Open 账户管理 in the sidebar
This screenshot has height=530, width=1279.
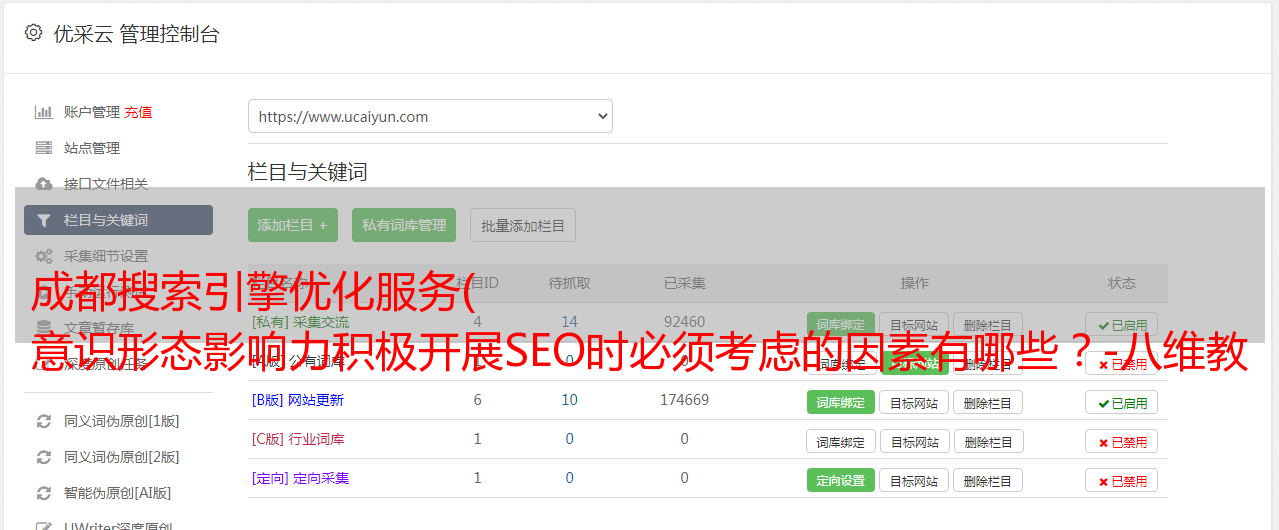[92, 112]
